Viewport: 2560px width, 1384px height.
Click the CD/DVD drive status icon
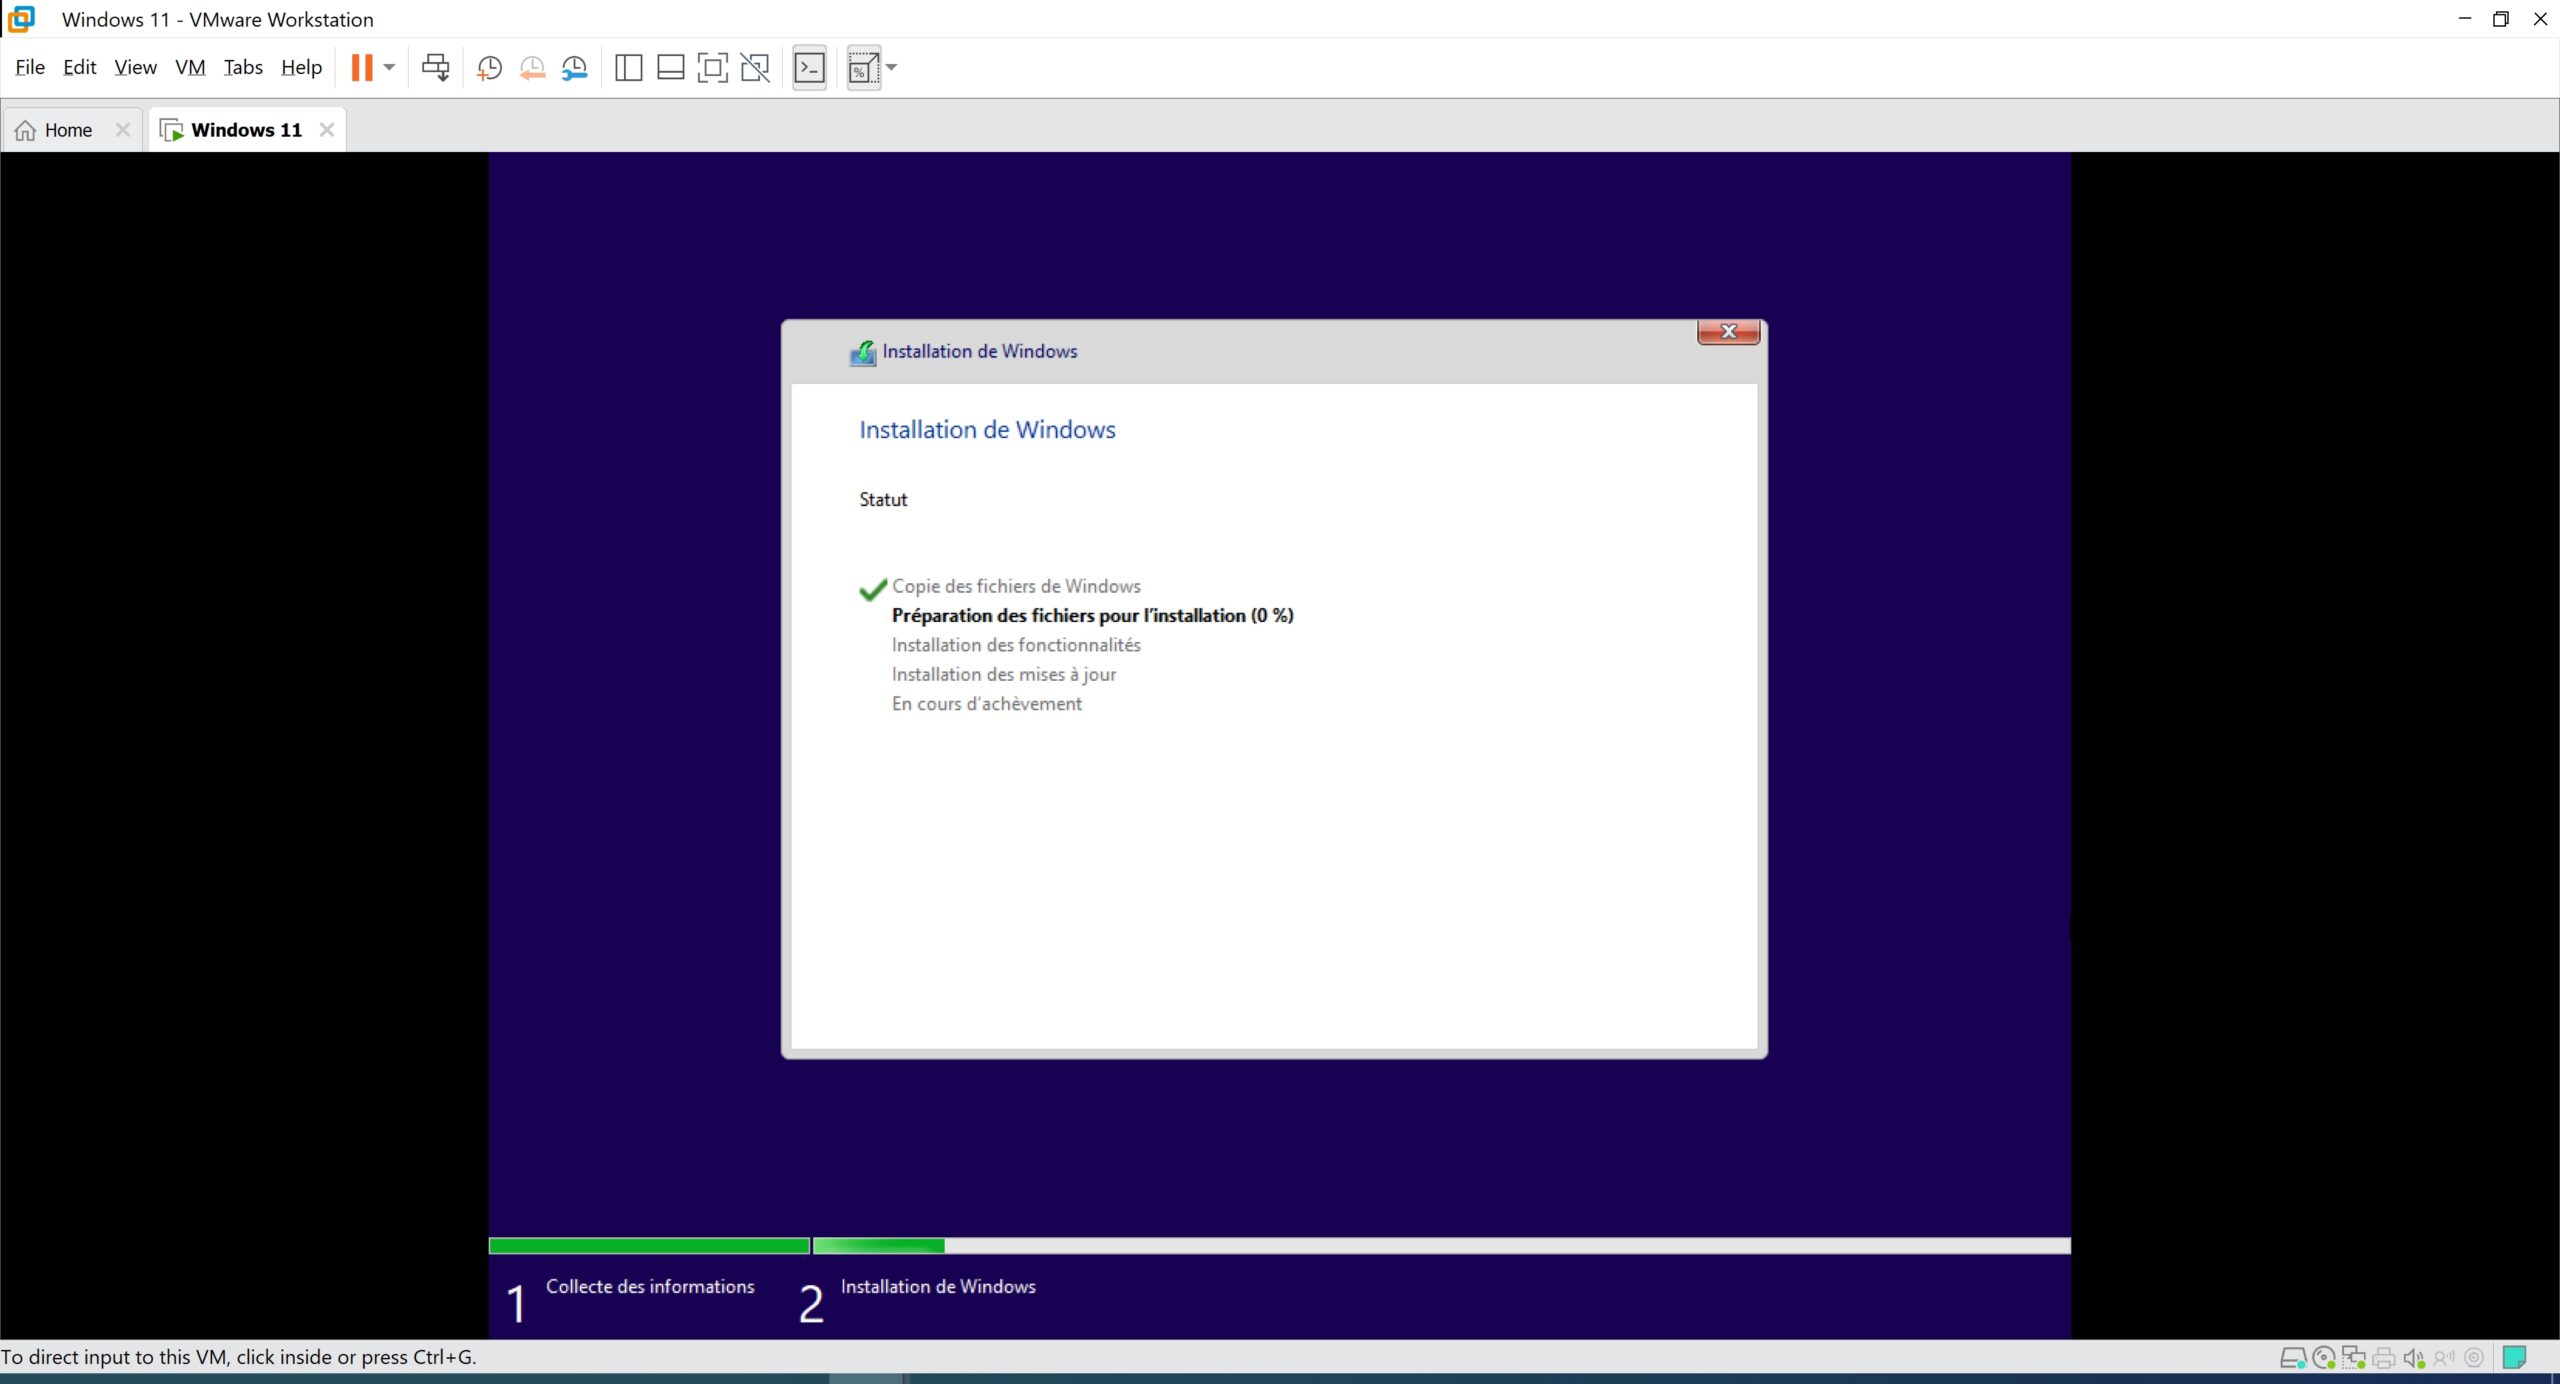pos(2324,1358)
